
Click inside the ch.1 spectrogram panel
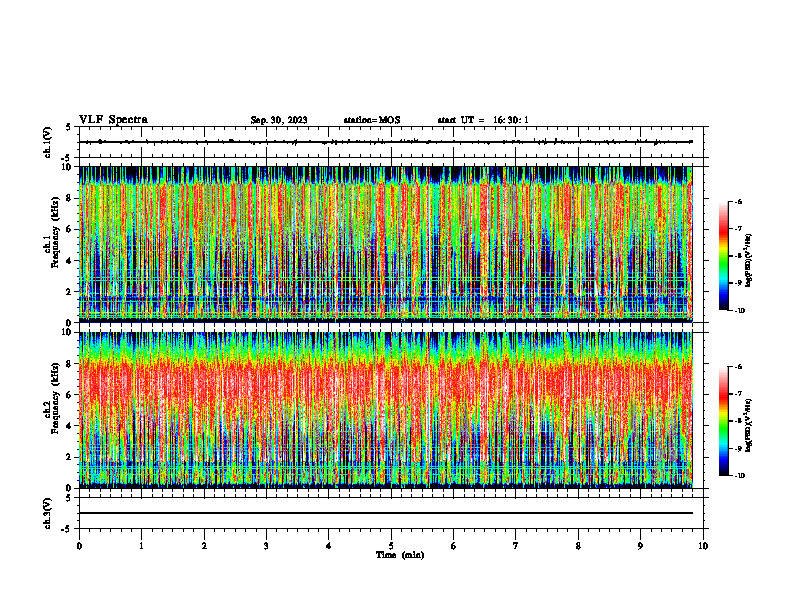[386, 244]
